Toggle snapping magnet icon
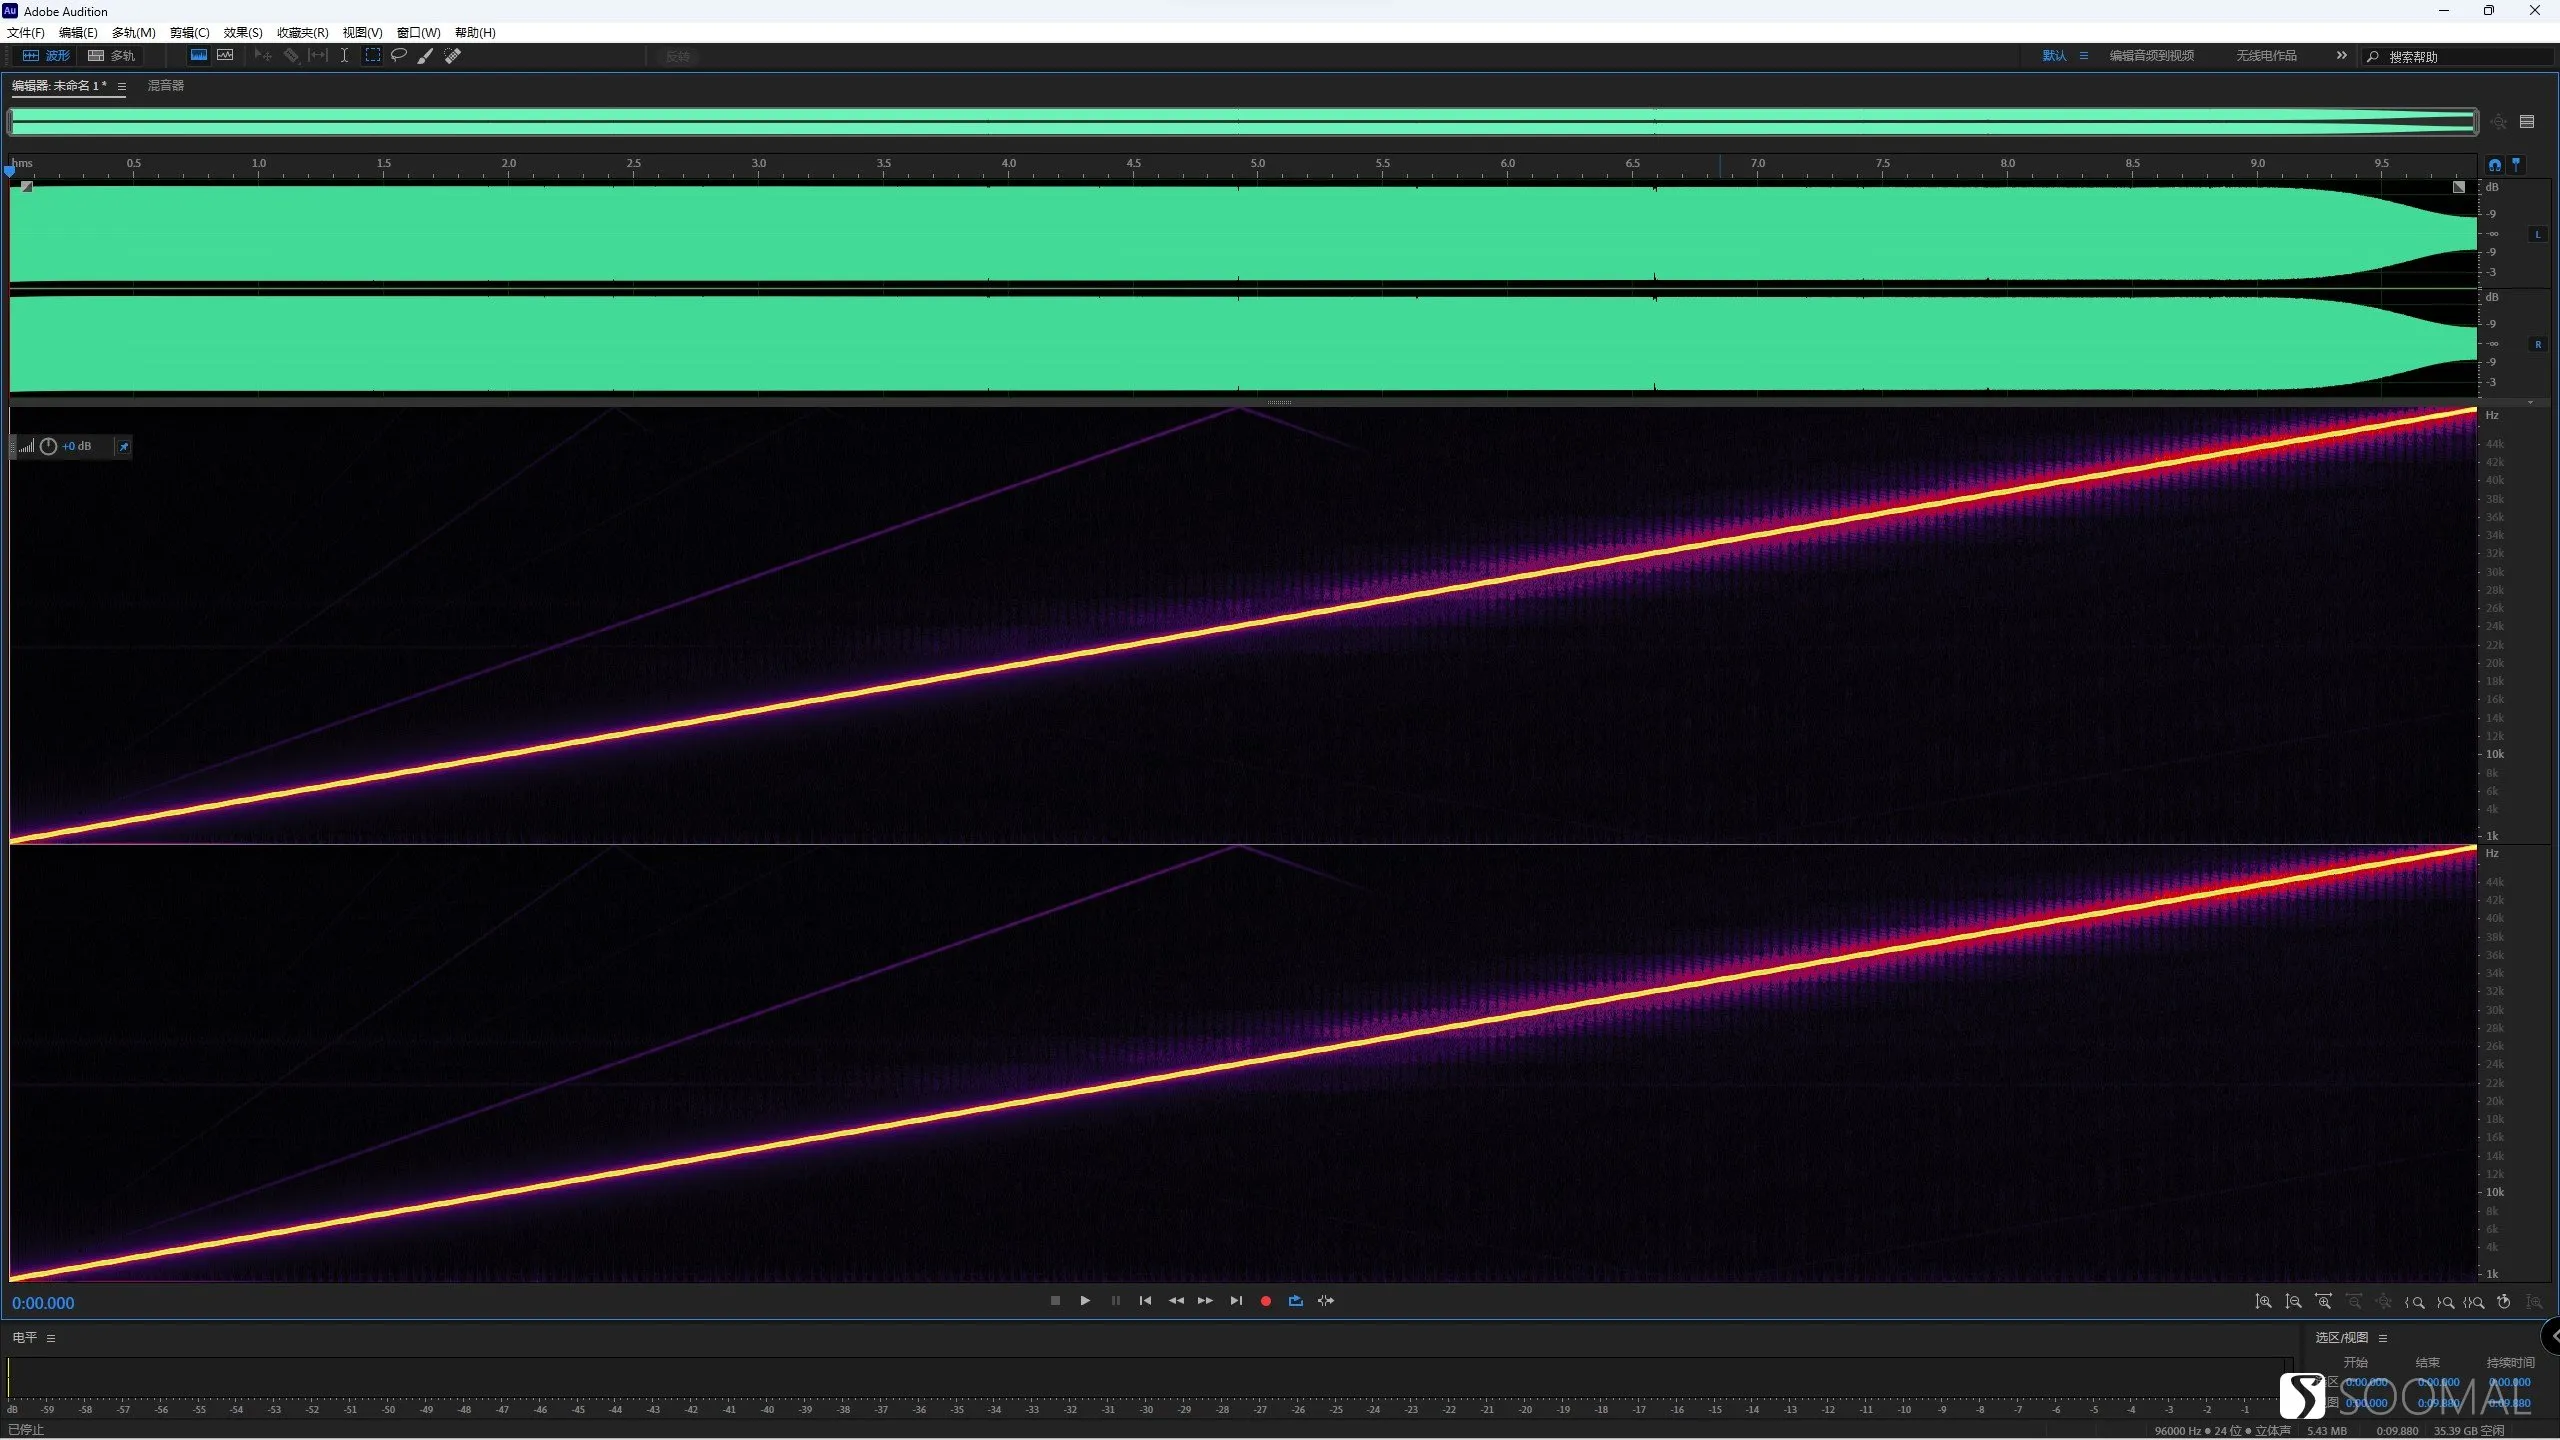The width and height of the screenshot is (2560, 1440). 2494,165
